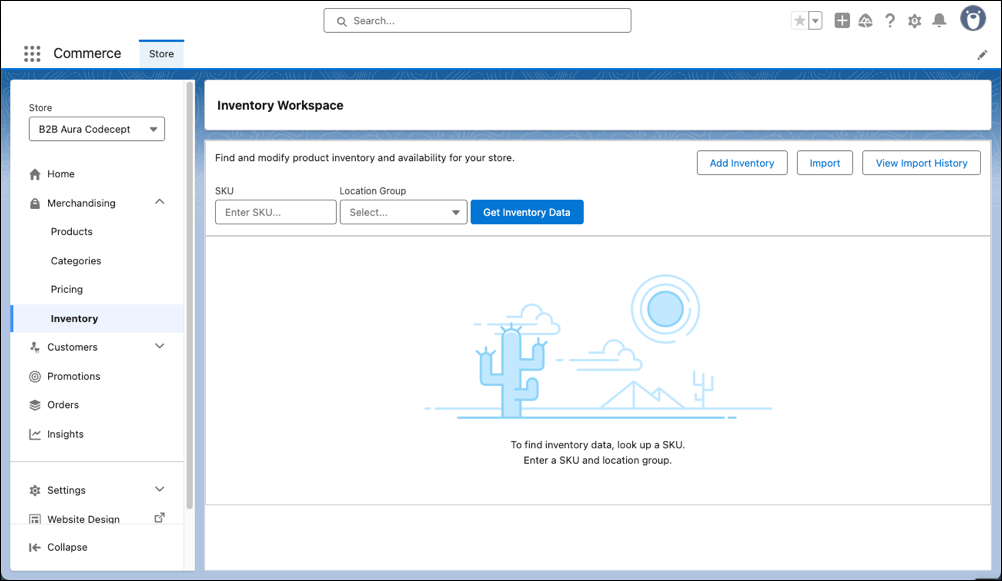Image resolution: width=1002 pixels, height=581 pixels.
Task: Open the Location Group Select dropdown
Action: click(403, 212)
